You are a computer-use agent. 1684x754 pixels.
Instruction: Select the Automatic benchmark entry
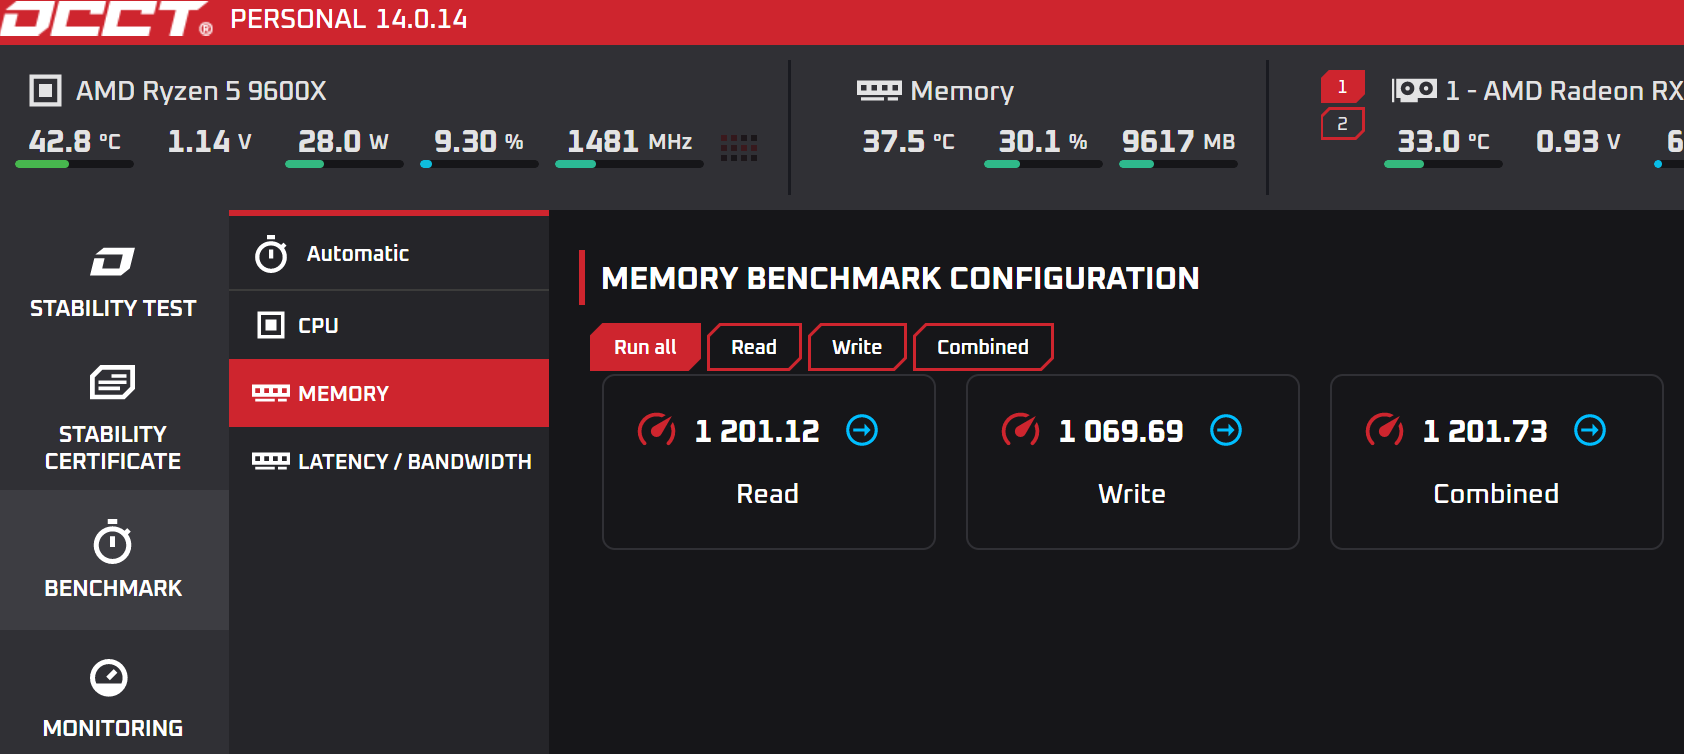[389, 254]
